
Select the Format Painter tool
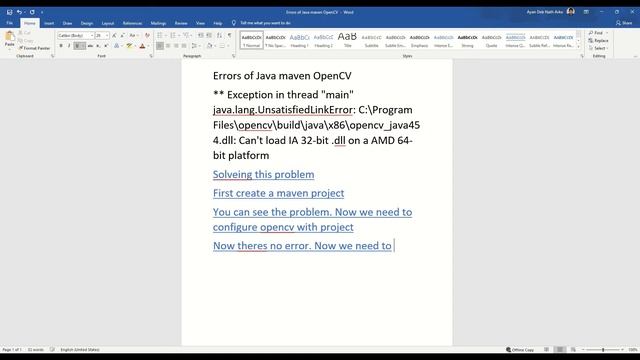pyautogui.click(x=34, y=48)
